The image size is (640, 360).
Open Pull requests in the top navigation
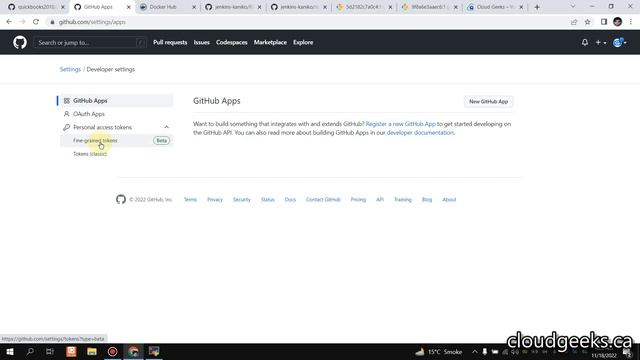170,42
